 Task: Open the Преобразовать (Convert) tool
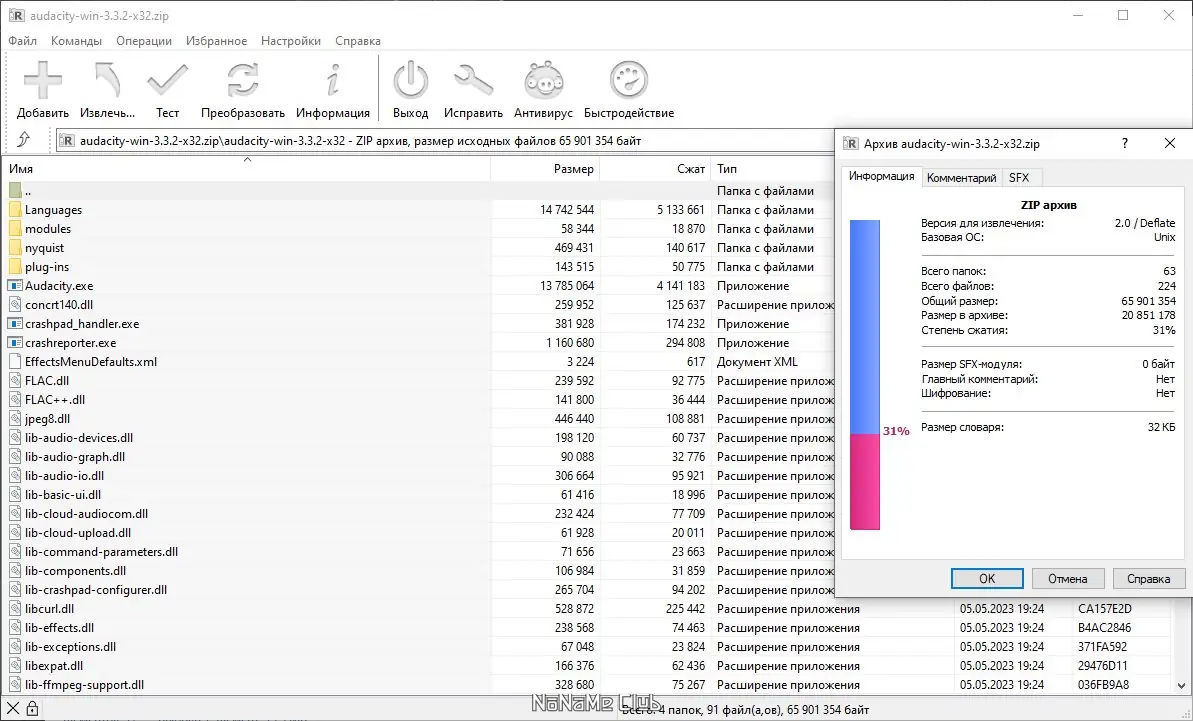coord(243,80)
